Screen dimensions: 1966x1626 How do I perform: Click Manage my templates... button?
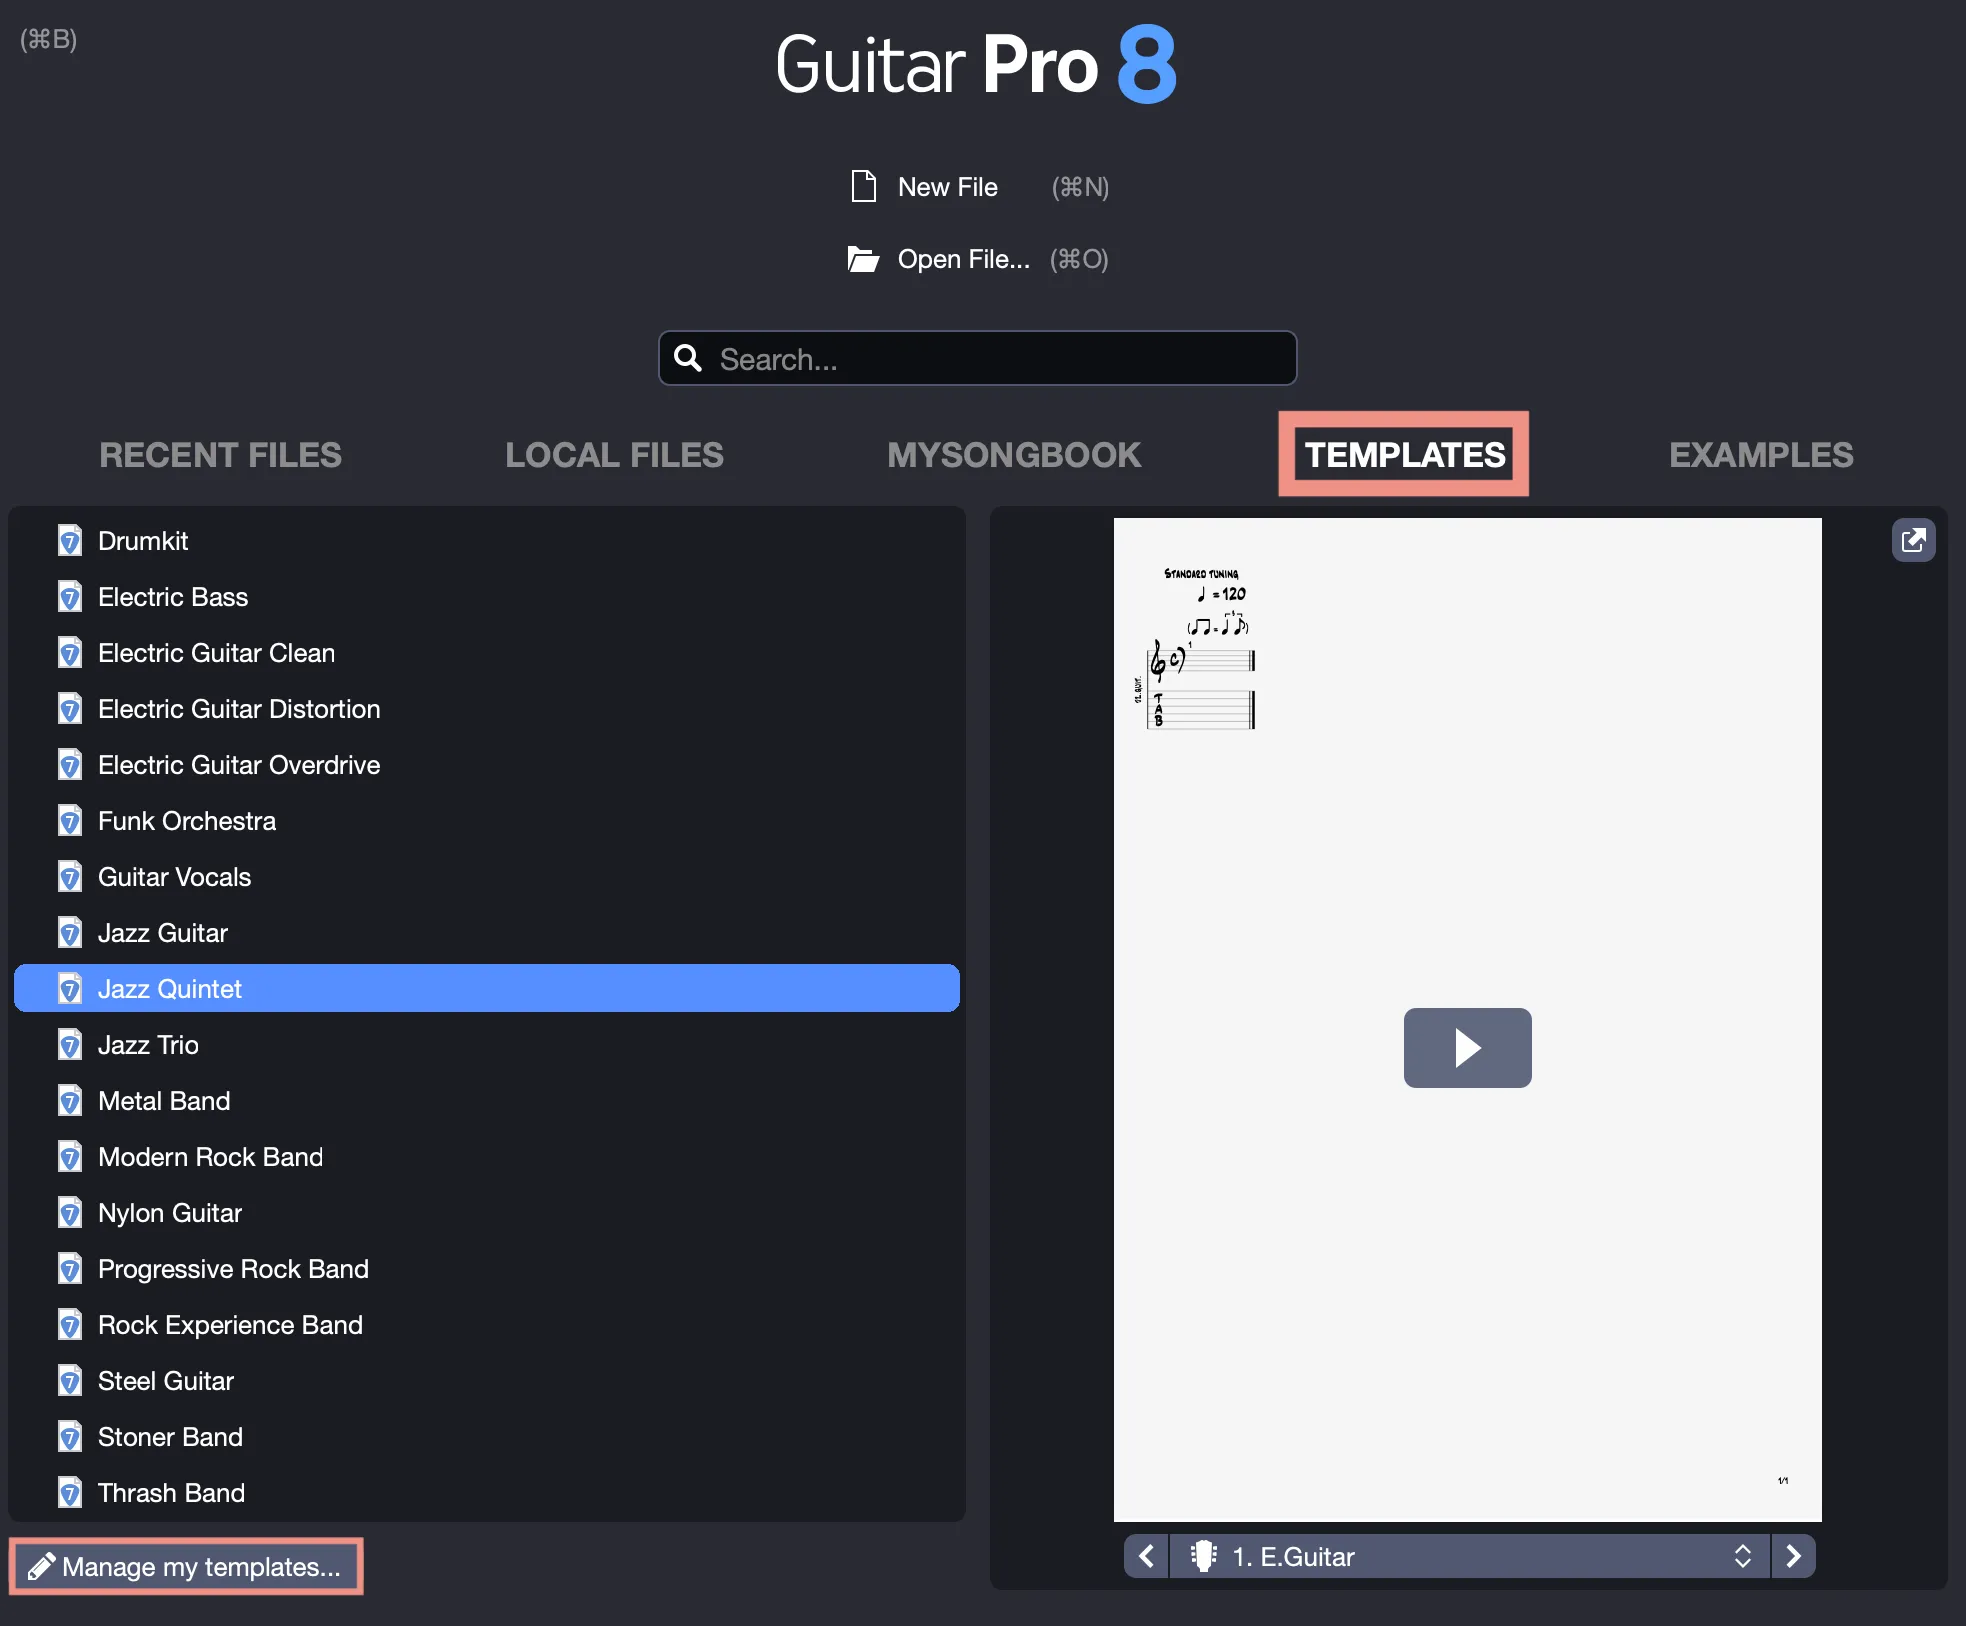[186, 1566]
